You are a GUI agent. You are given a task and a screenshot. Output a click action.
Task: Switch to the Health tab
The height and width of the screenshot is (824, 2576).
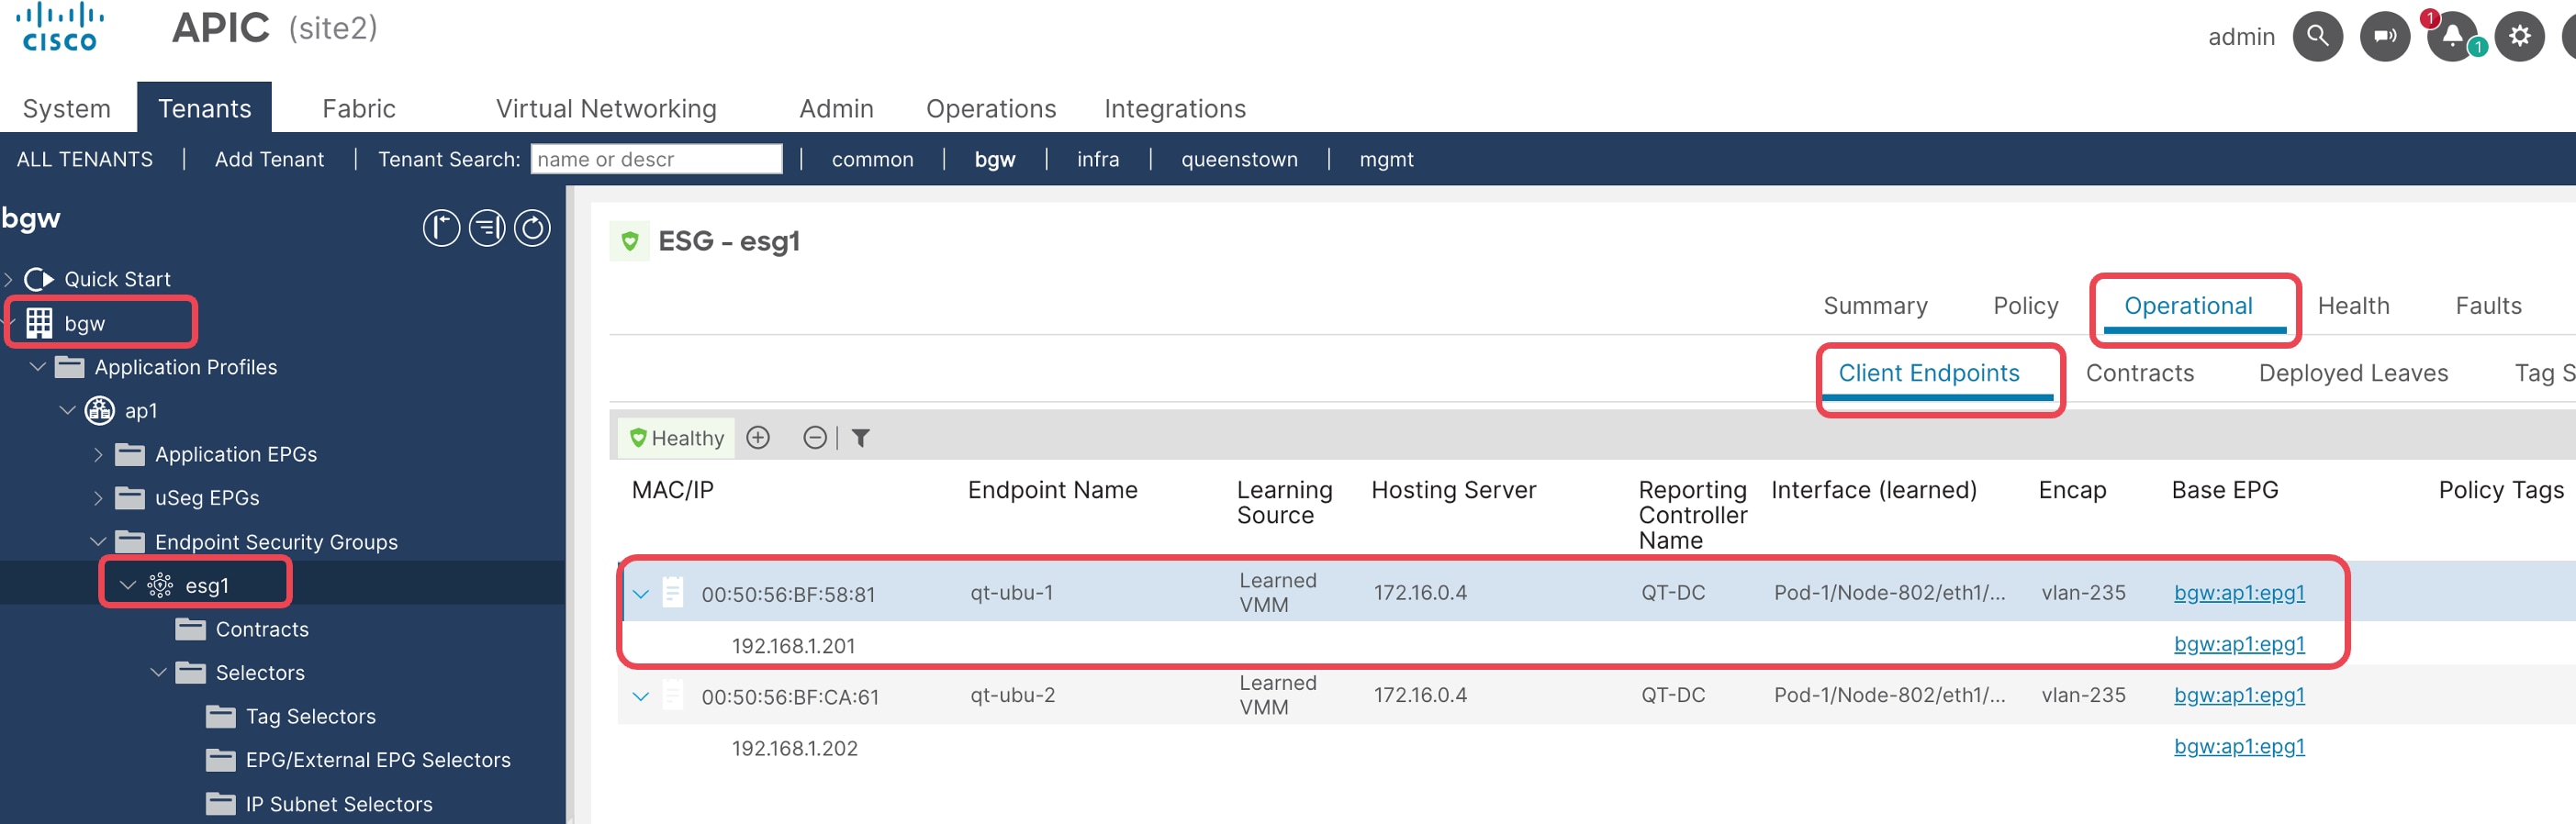point(2353,305)
